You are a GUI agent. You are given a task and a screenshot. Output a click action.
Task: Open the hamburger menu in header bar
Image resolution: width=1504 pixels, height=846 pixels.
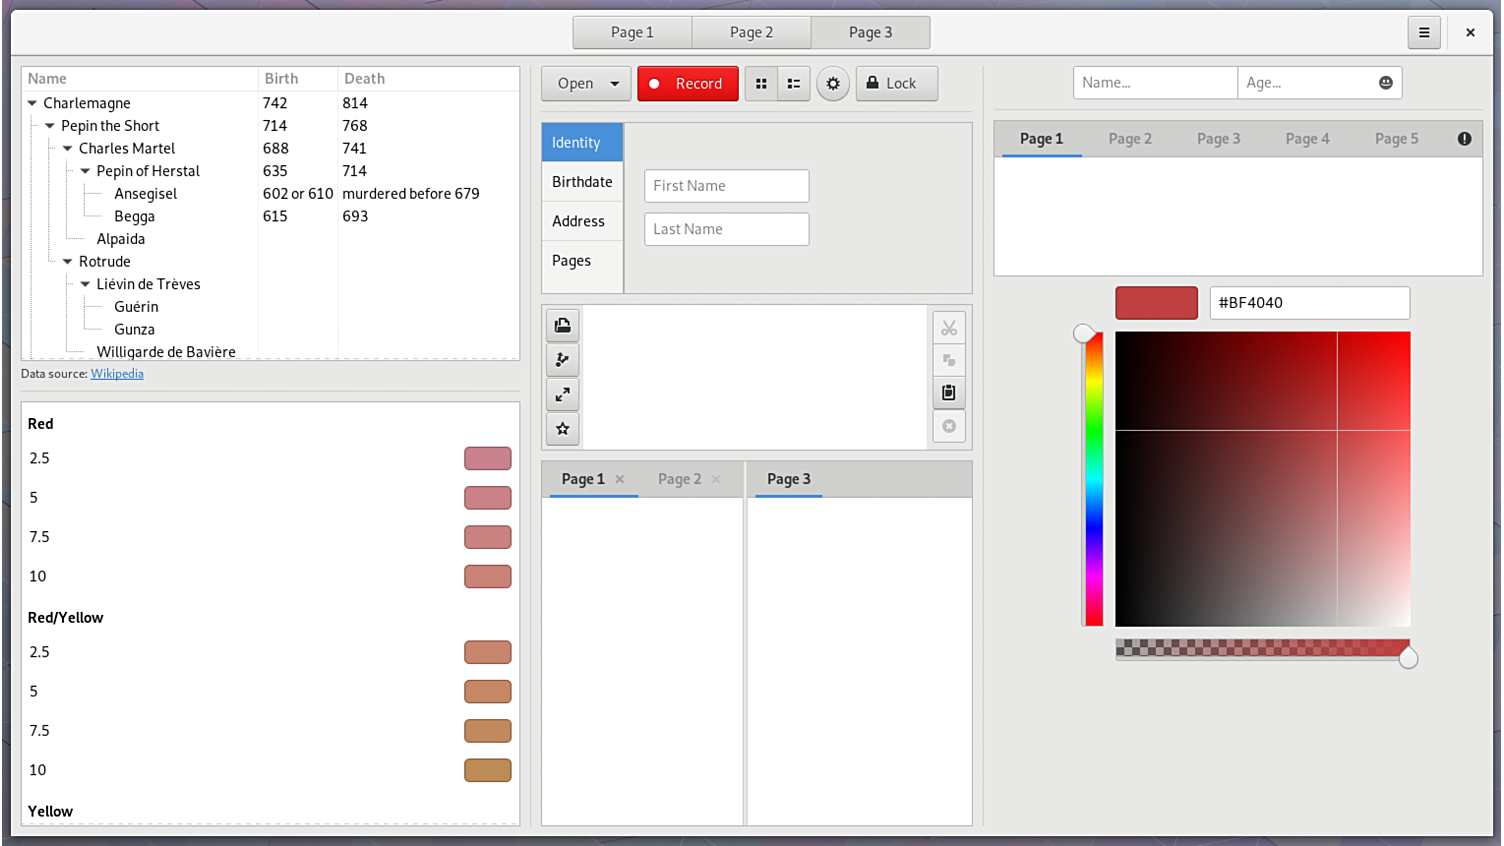click(1424, 32)
